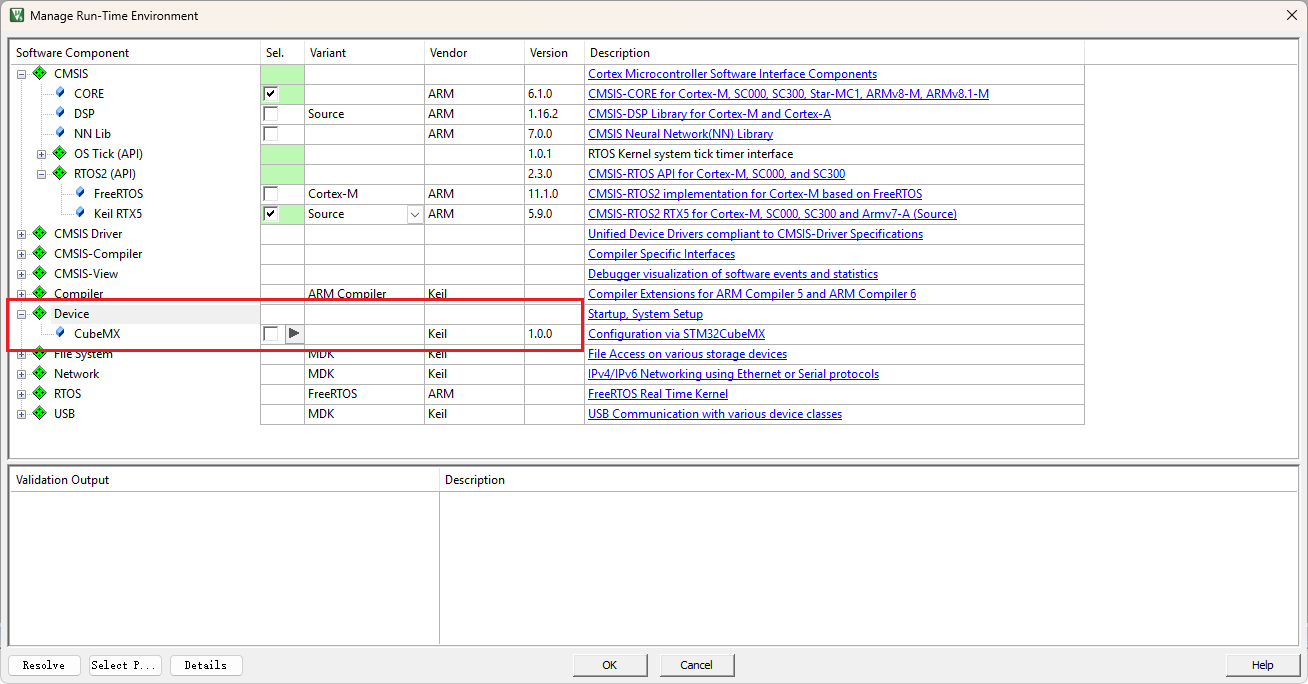Open the CMSIS Neural Network(NN) Library link
This screenshot has height=684, width=1308.
pyautogui.click(x=680, y=134)
